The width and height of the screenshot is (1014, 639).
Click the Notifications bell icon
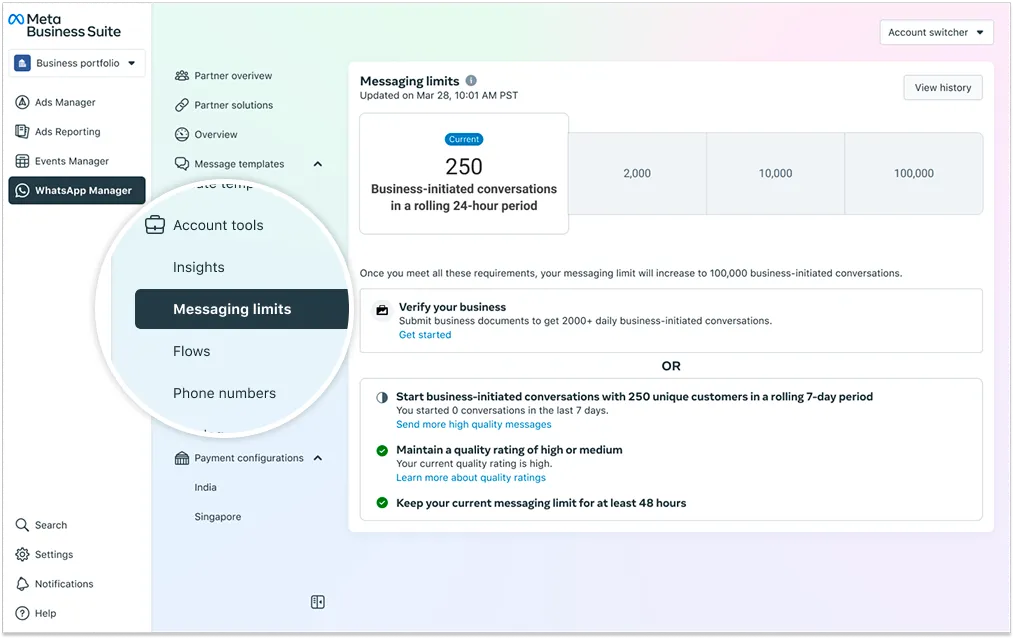(22, 584)
